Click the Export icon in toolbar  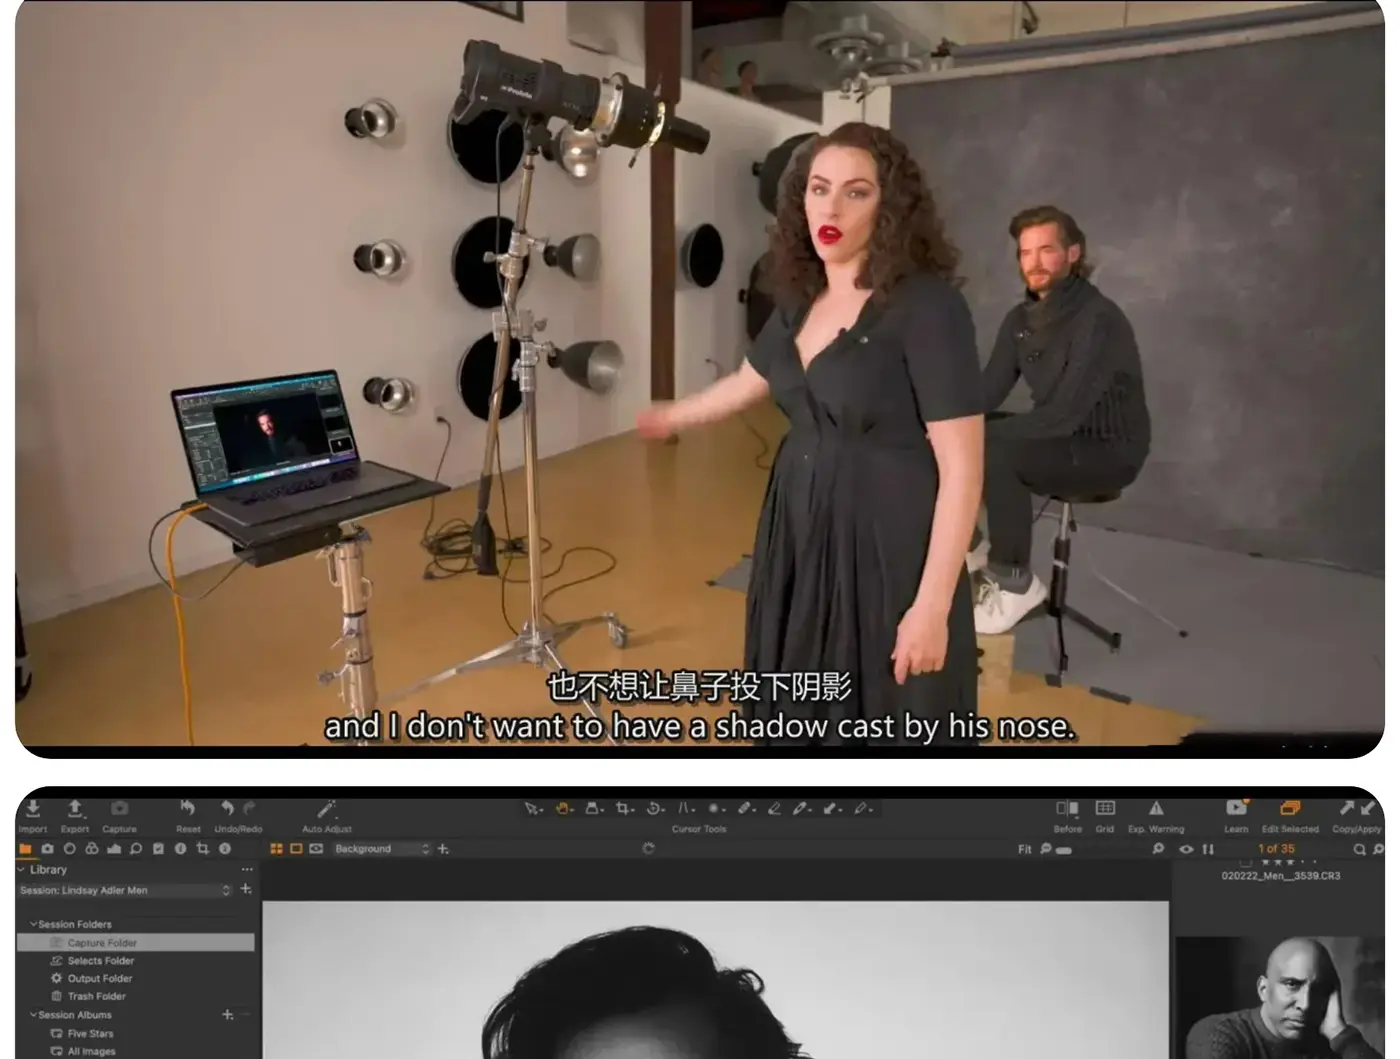pyautogui.click(x=75, y=809)
